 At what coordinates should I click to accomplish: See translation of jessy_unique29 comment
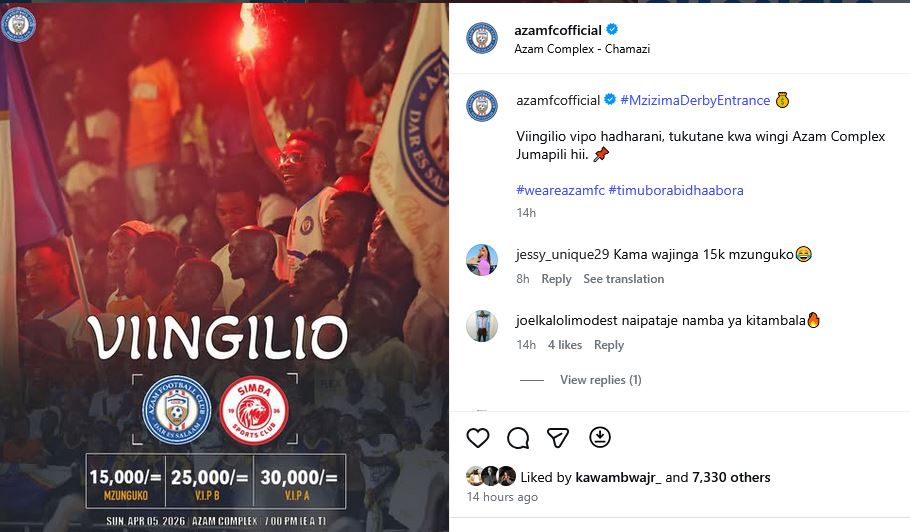pos(623,279)
